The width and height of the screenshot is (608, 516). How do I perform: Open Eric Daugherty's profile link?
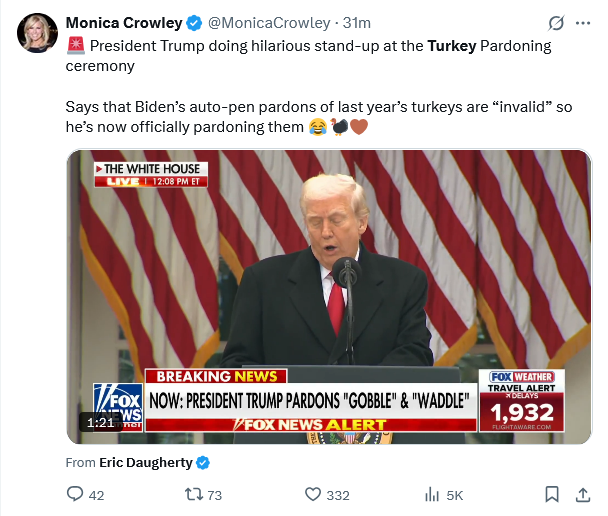tap(146, 463)
